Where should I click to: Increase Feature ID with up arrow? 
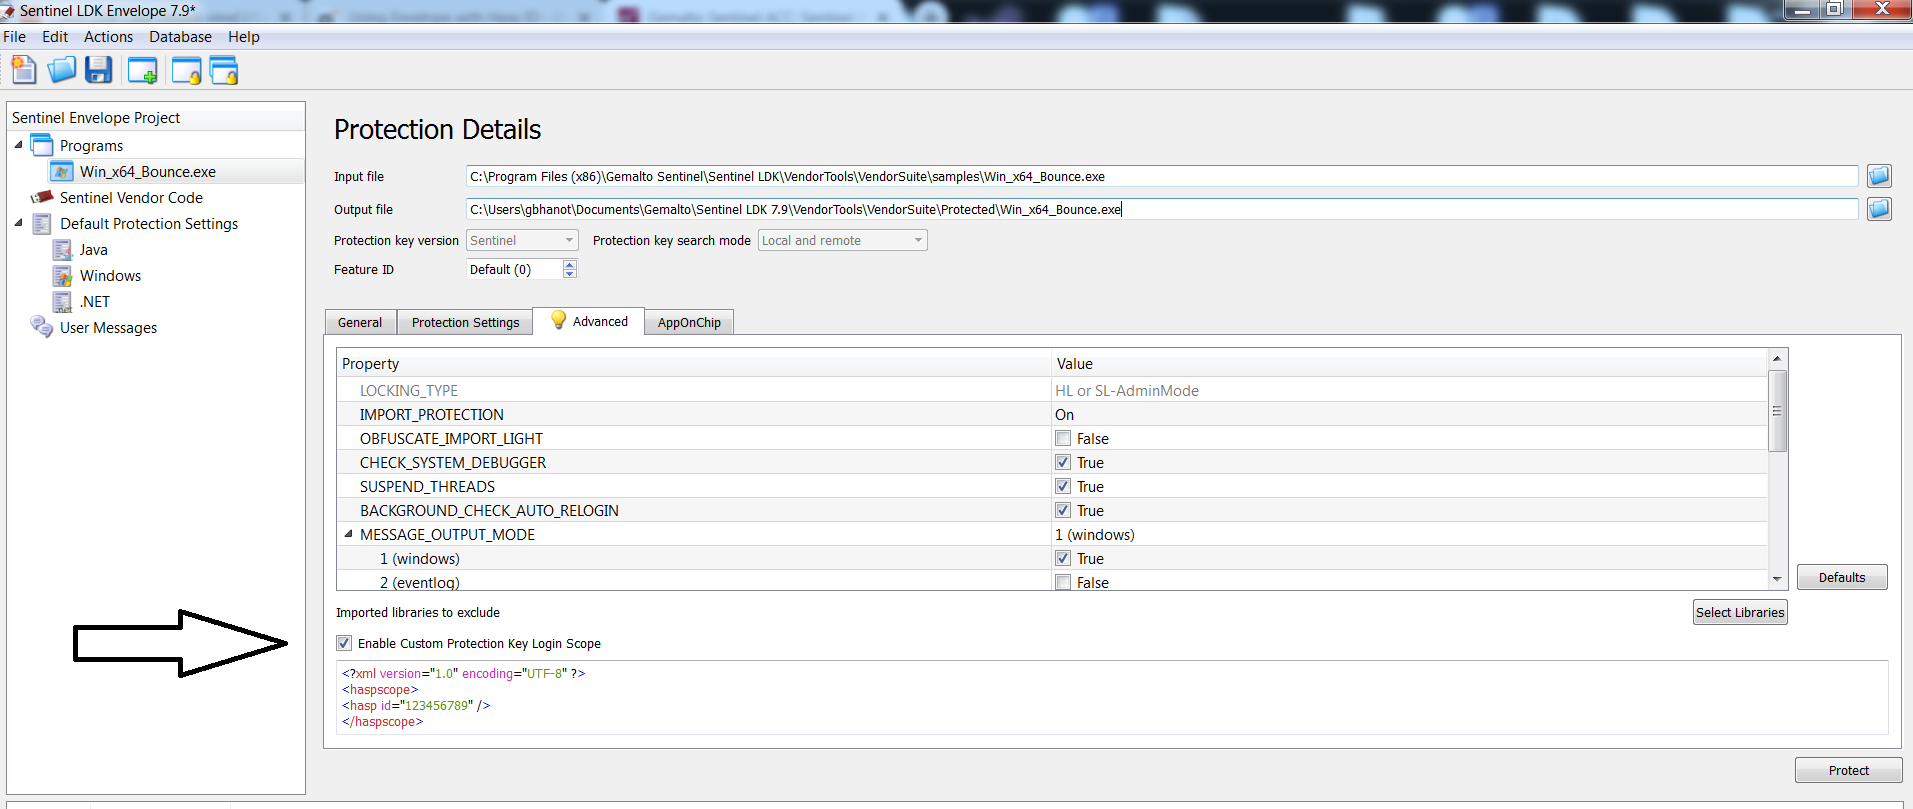pyautogui.click(x=570, y=265)
